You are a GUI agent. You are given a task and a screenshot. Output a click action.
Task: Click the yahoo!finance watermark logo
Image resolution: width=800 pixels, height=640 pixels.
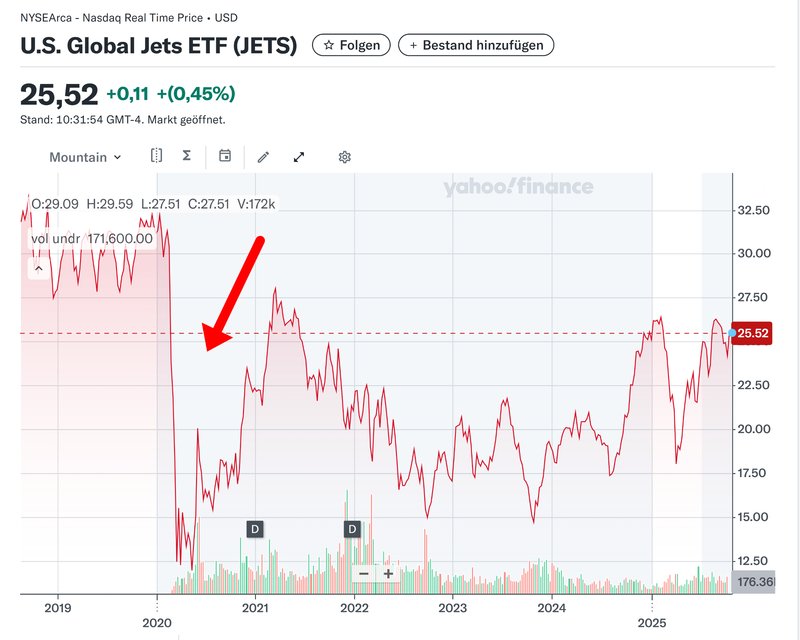point(518,187)
